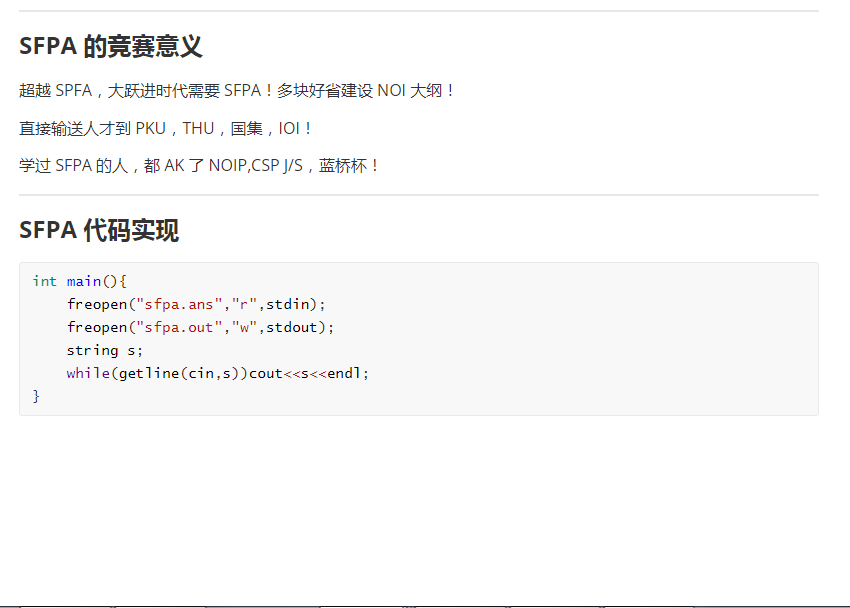Click the "int main(){" code line
The height and width of the screenshot is (608, 850).
click(79, 281)
